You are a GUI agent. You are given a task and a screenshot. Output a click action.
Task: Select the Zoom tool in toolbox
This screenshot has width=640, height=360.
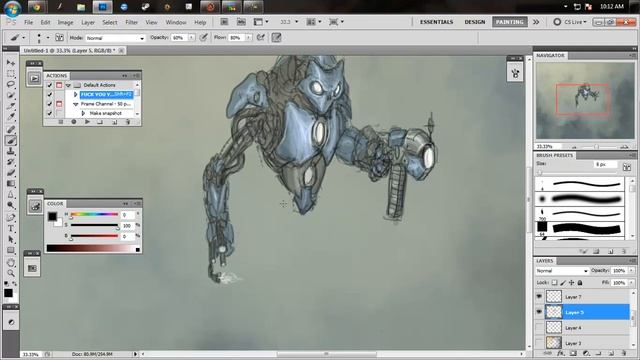[x=11, y=273]
